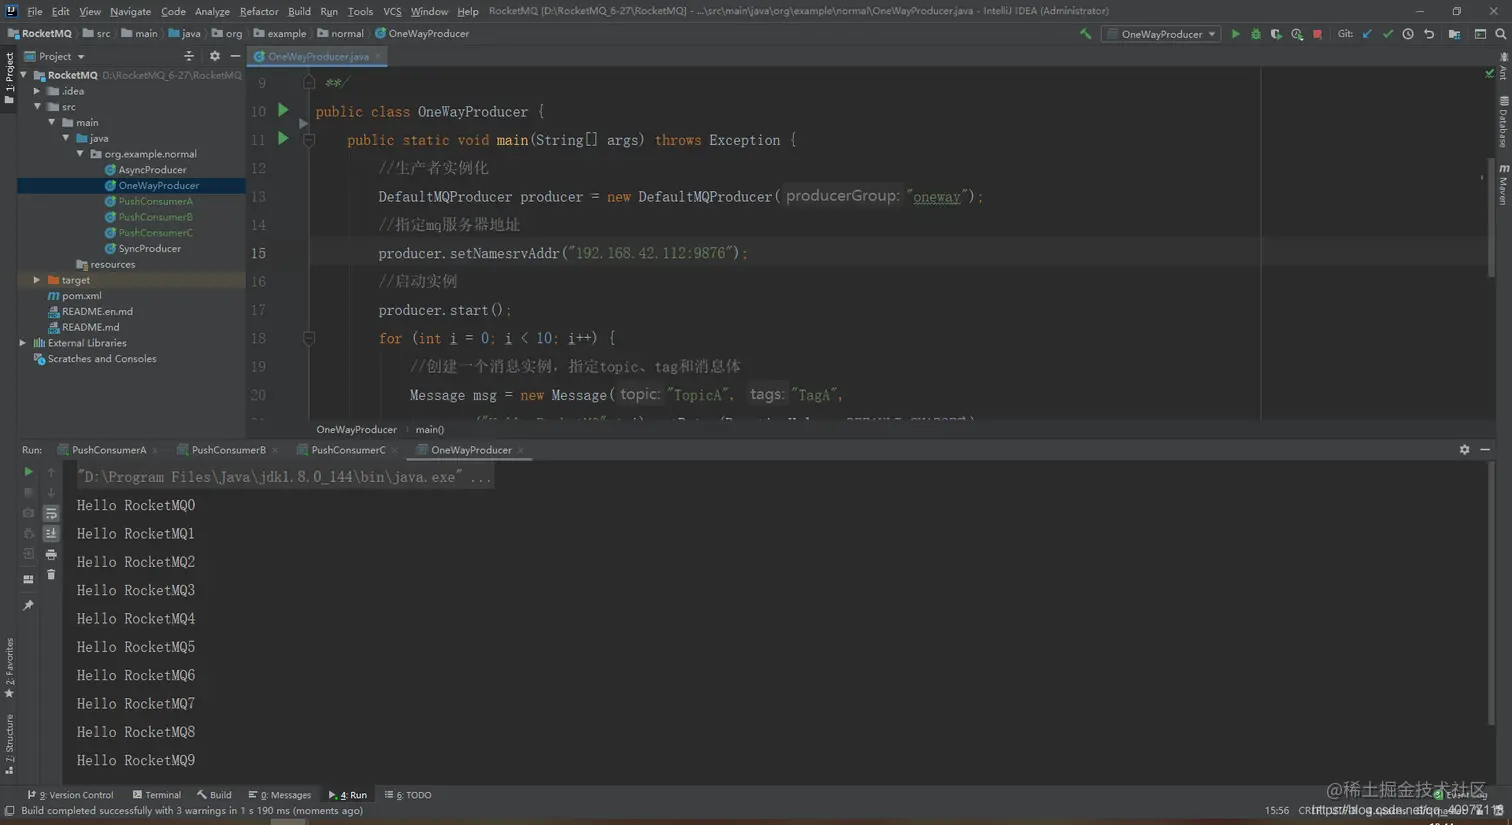Start debugging with the green bug icon
The width and height of the screenshot is (1512, 825).
click(x=1256, y=34)
